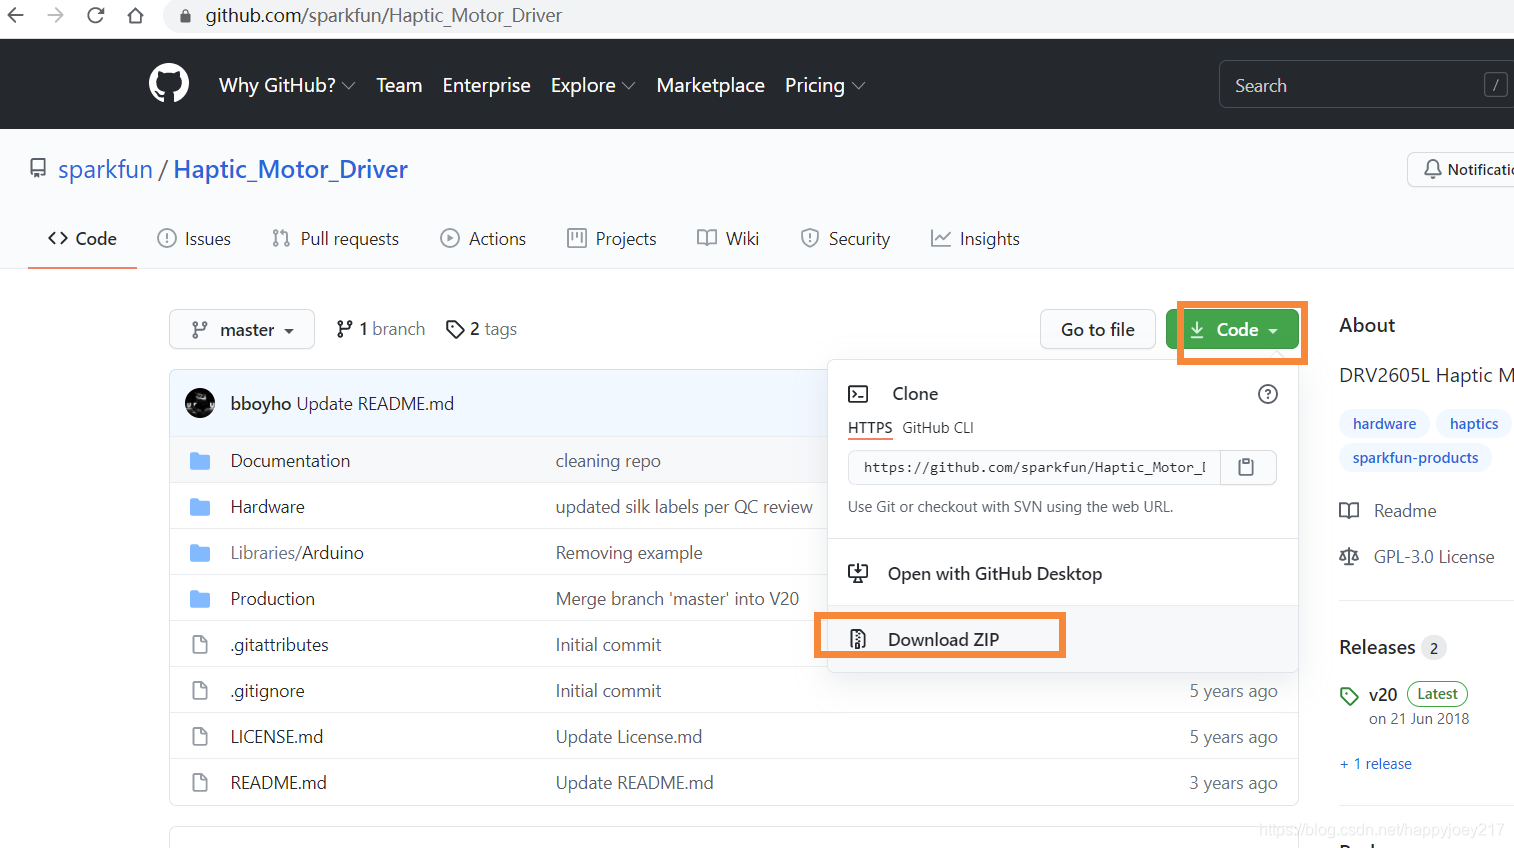Image resolution: width=1514 pixels, height=848 pixels.
Task: Switch to the Issues tab
Action: (x=194, y=238)
